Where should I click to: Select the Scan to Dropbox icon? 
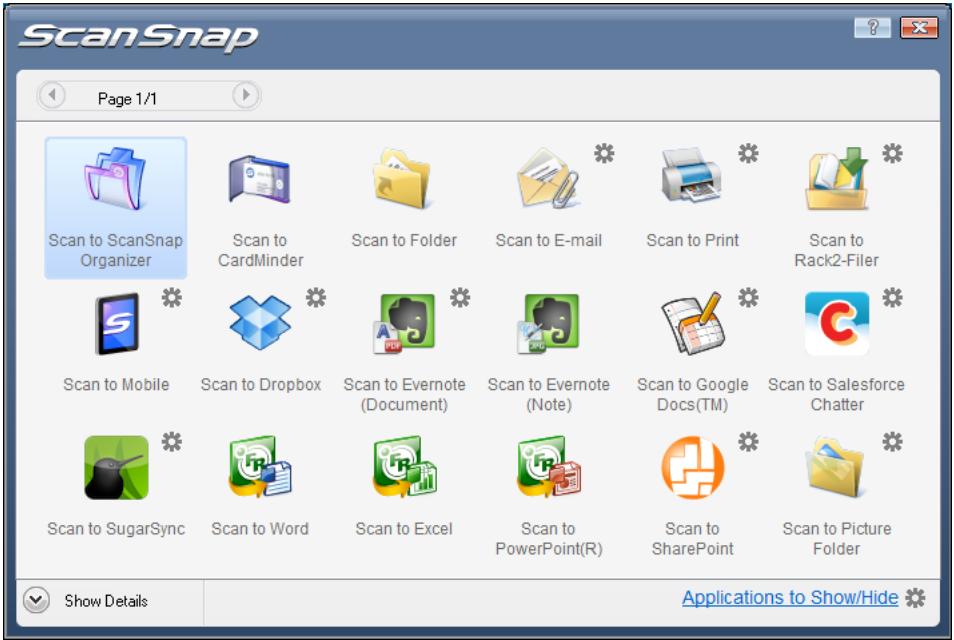[260, 322]
